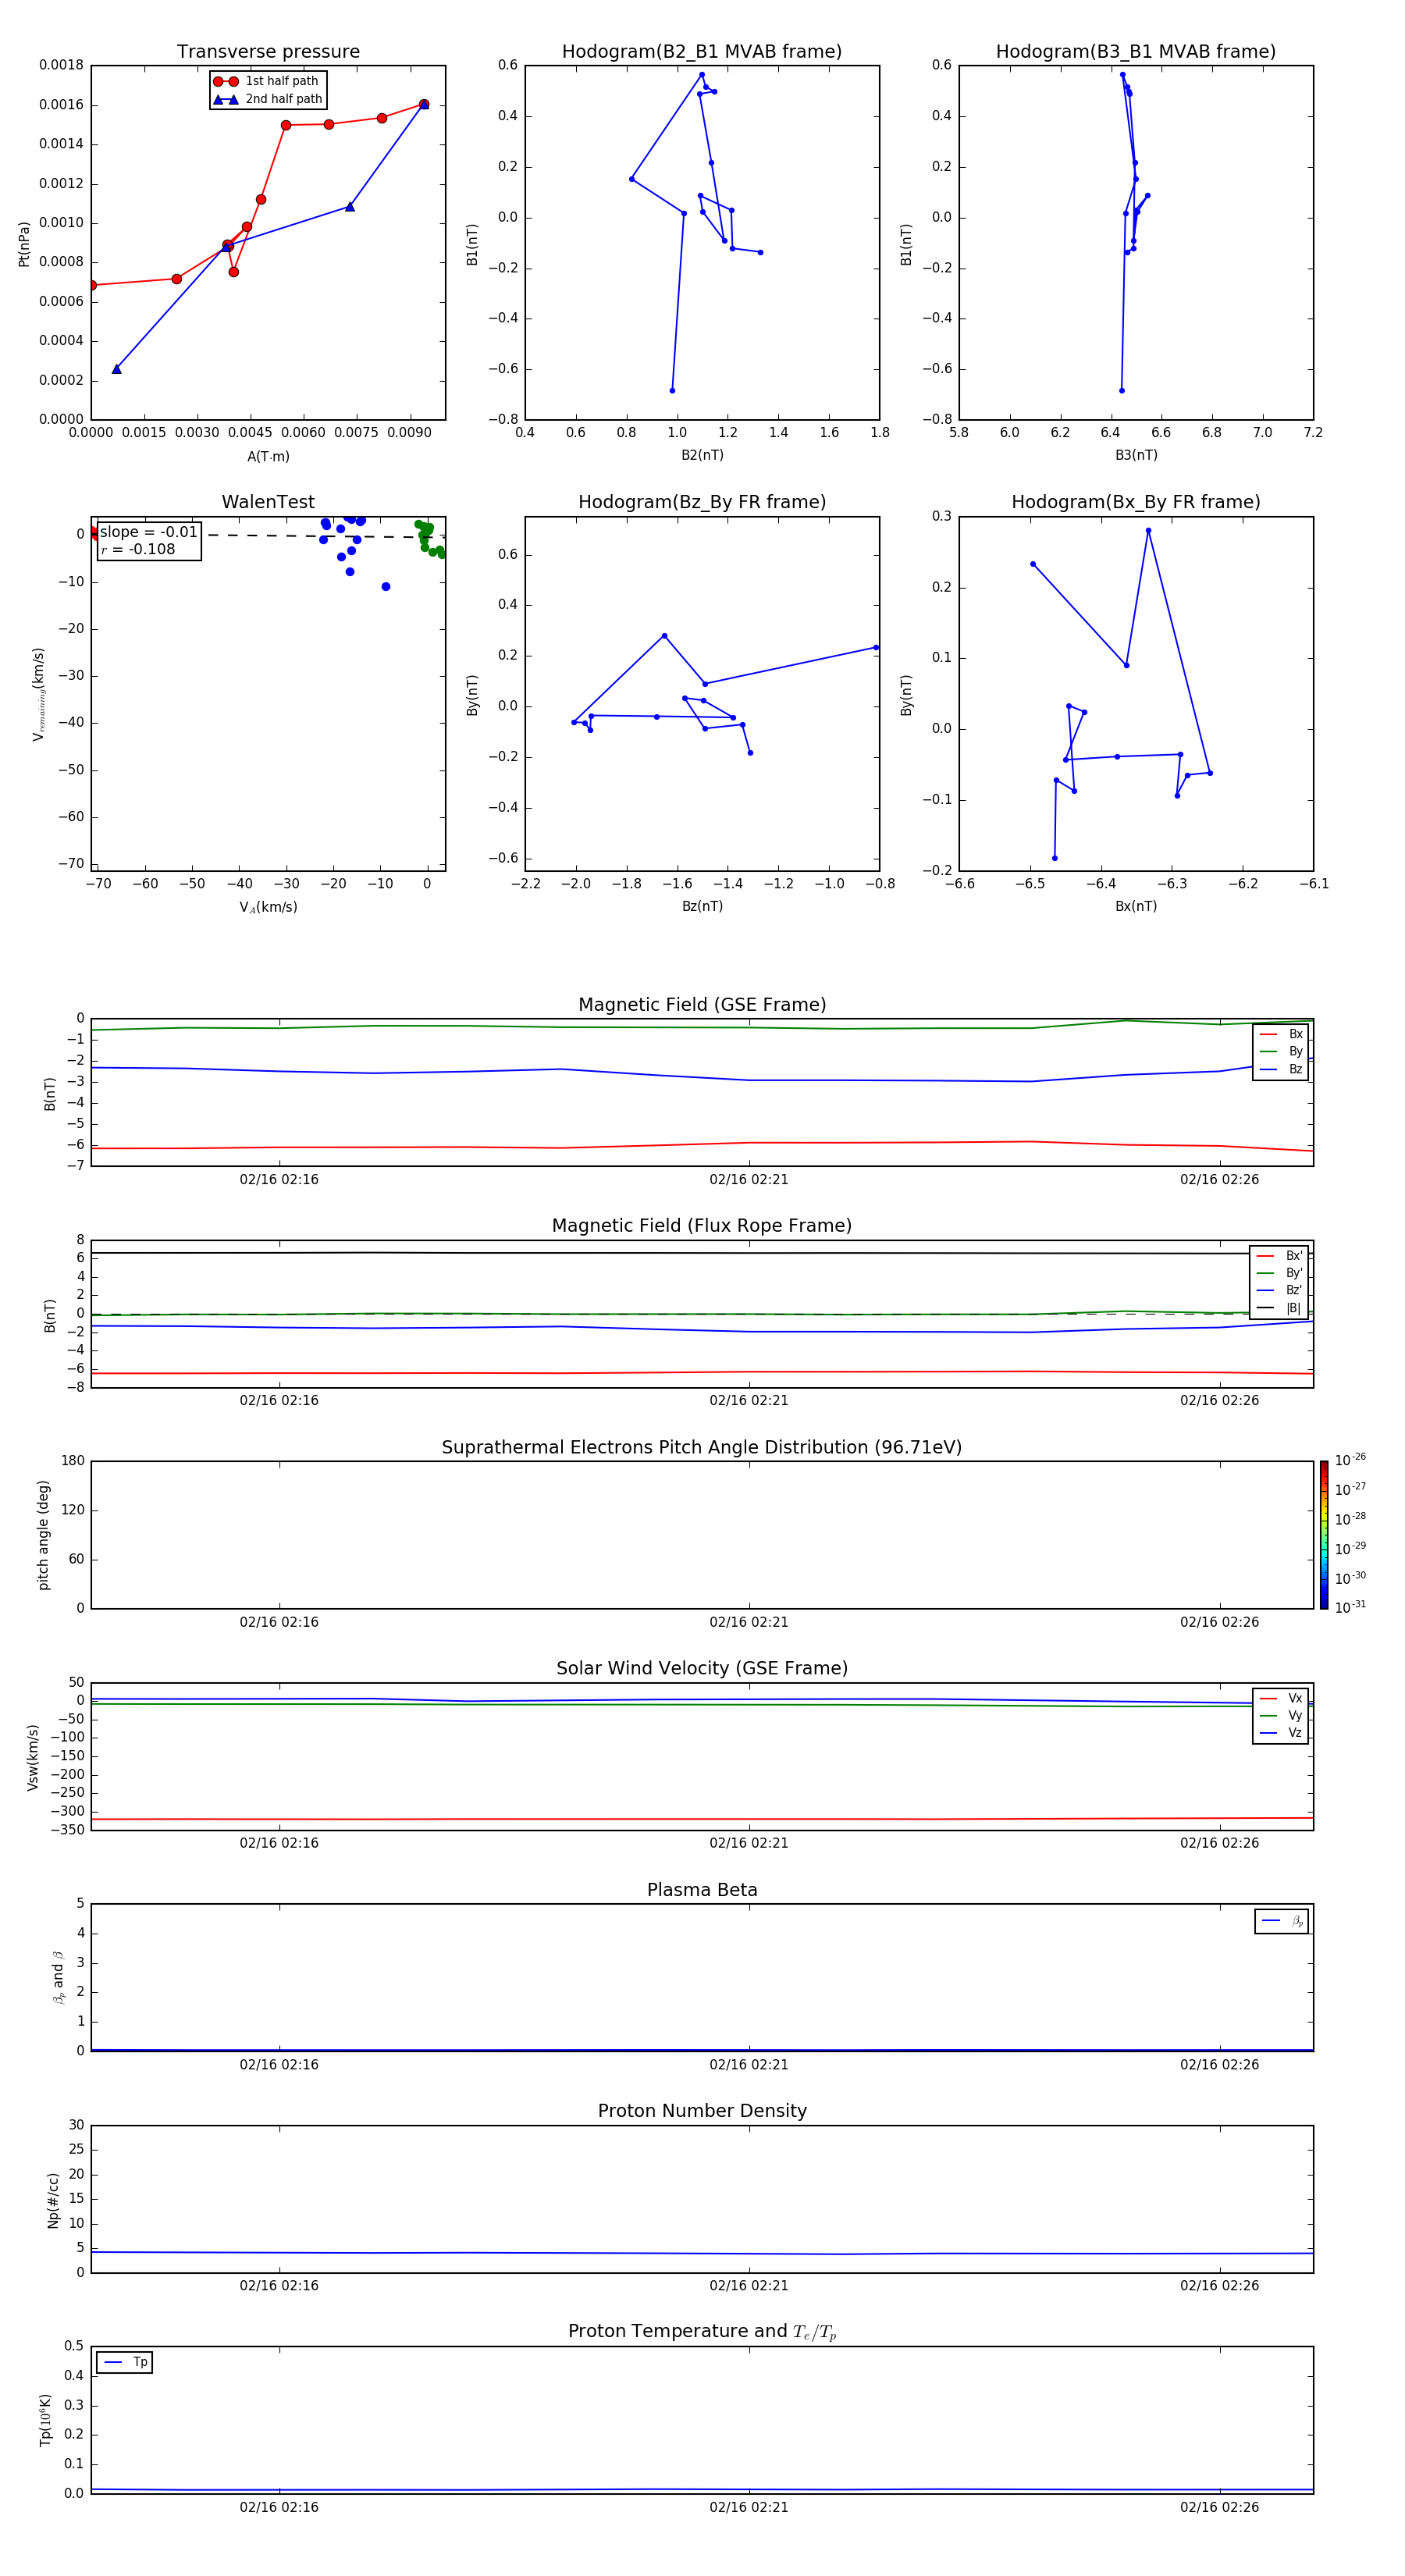This screenshot has height=2576, width=1405.
Task: Click '2nd half path' legend entry
Action: [268, 99]
